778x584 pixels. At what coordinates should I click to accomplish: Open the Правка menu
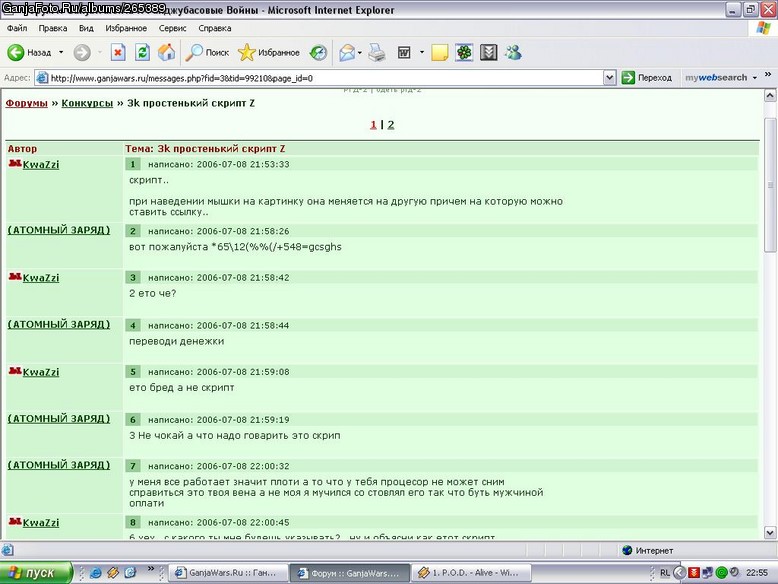53,28
